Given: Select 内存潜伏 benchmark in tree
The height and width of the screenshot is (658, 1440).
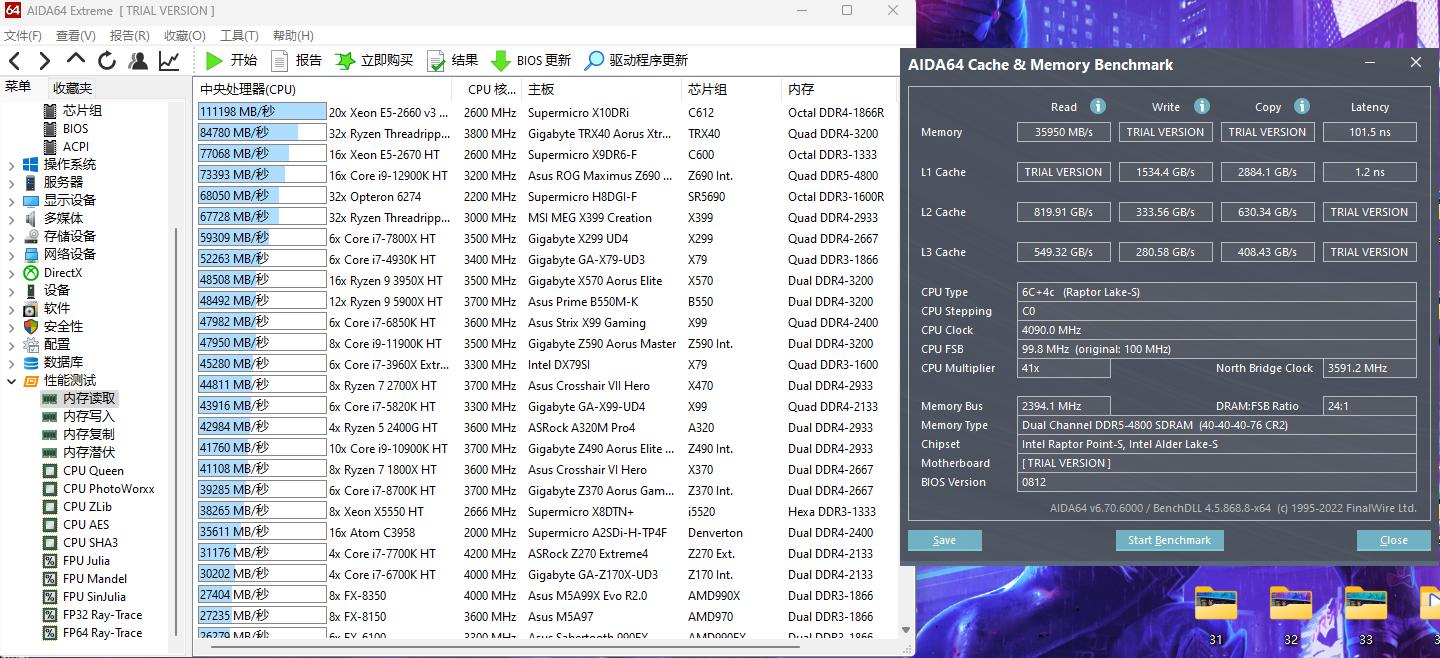Looking at the screenshot, I should tap(88, 452).
